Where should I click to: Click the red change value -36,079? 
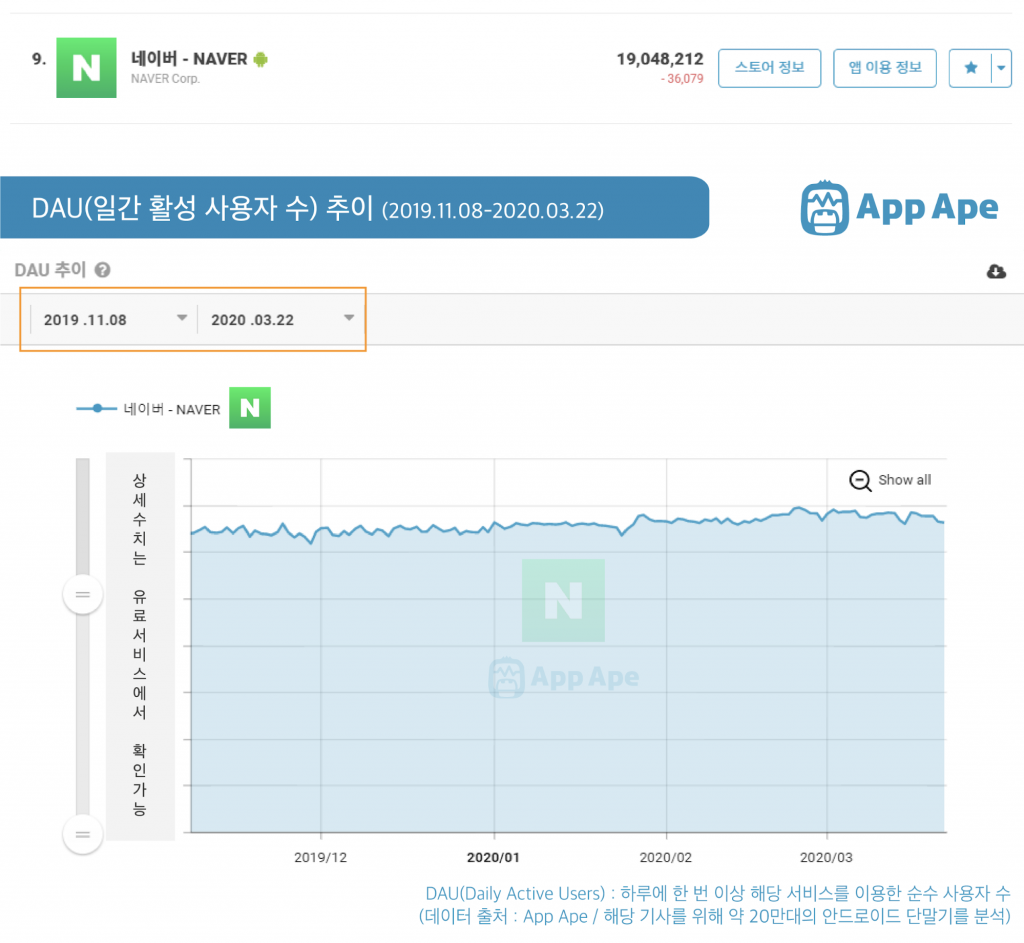tap(682, 79)
